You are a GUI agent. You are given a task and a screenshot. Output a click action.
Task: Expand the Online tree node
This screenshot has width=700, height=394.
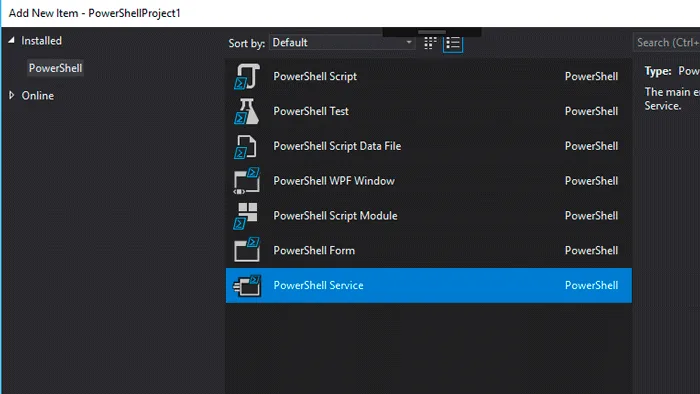[x=12, y=95]
